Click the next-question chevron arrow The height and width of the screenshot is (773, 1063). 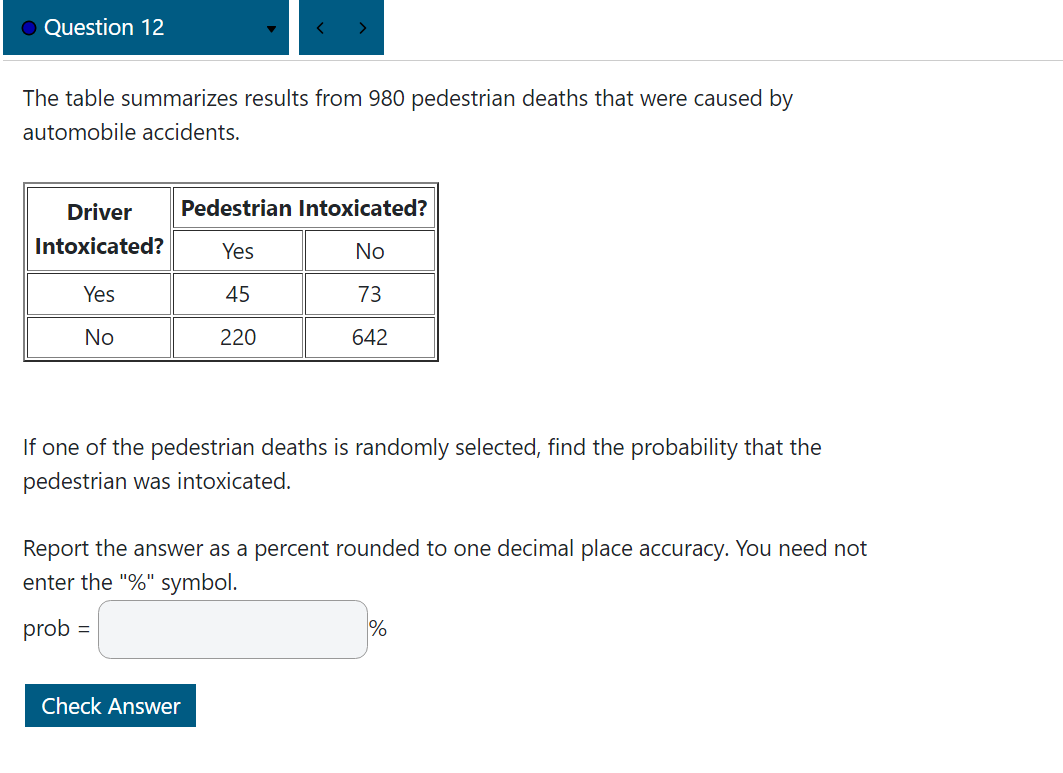(363, 27)
